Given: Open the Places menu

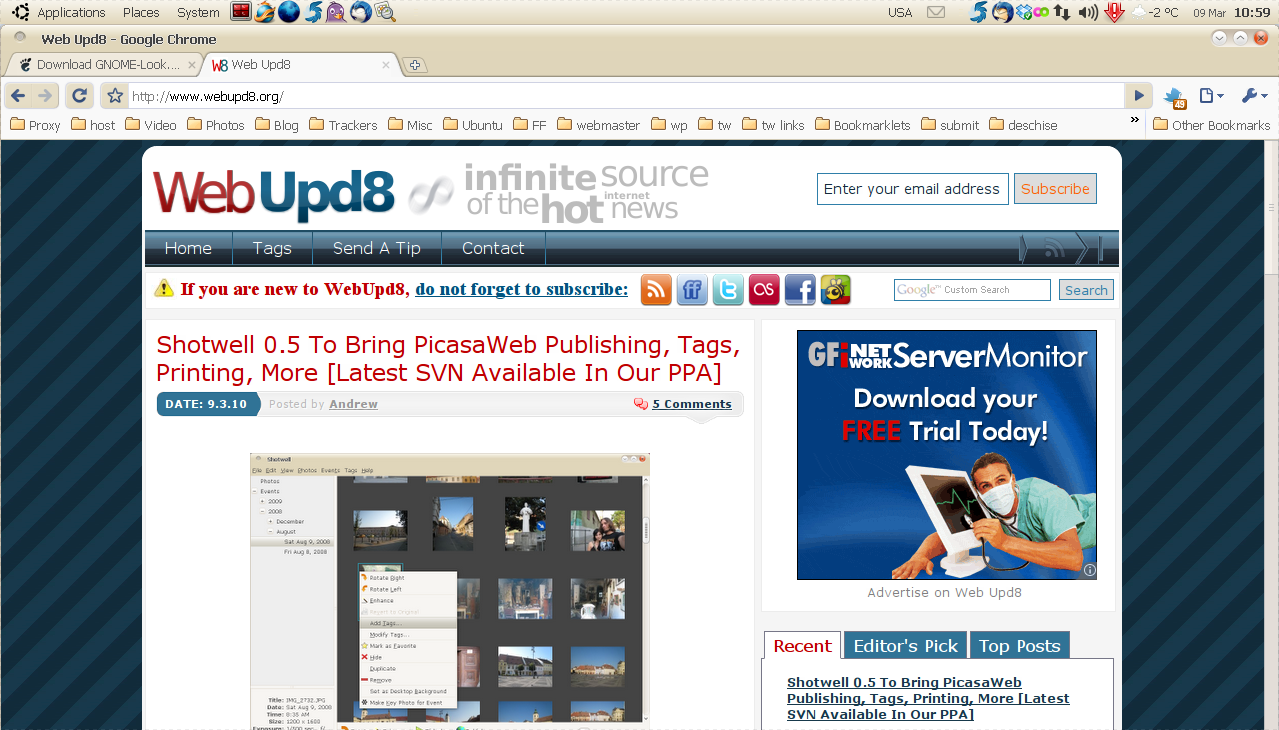Looking at the screenshot, I should point(141,12).
